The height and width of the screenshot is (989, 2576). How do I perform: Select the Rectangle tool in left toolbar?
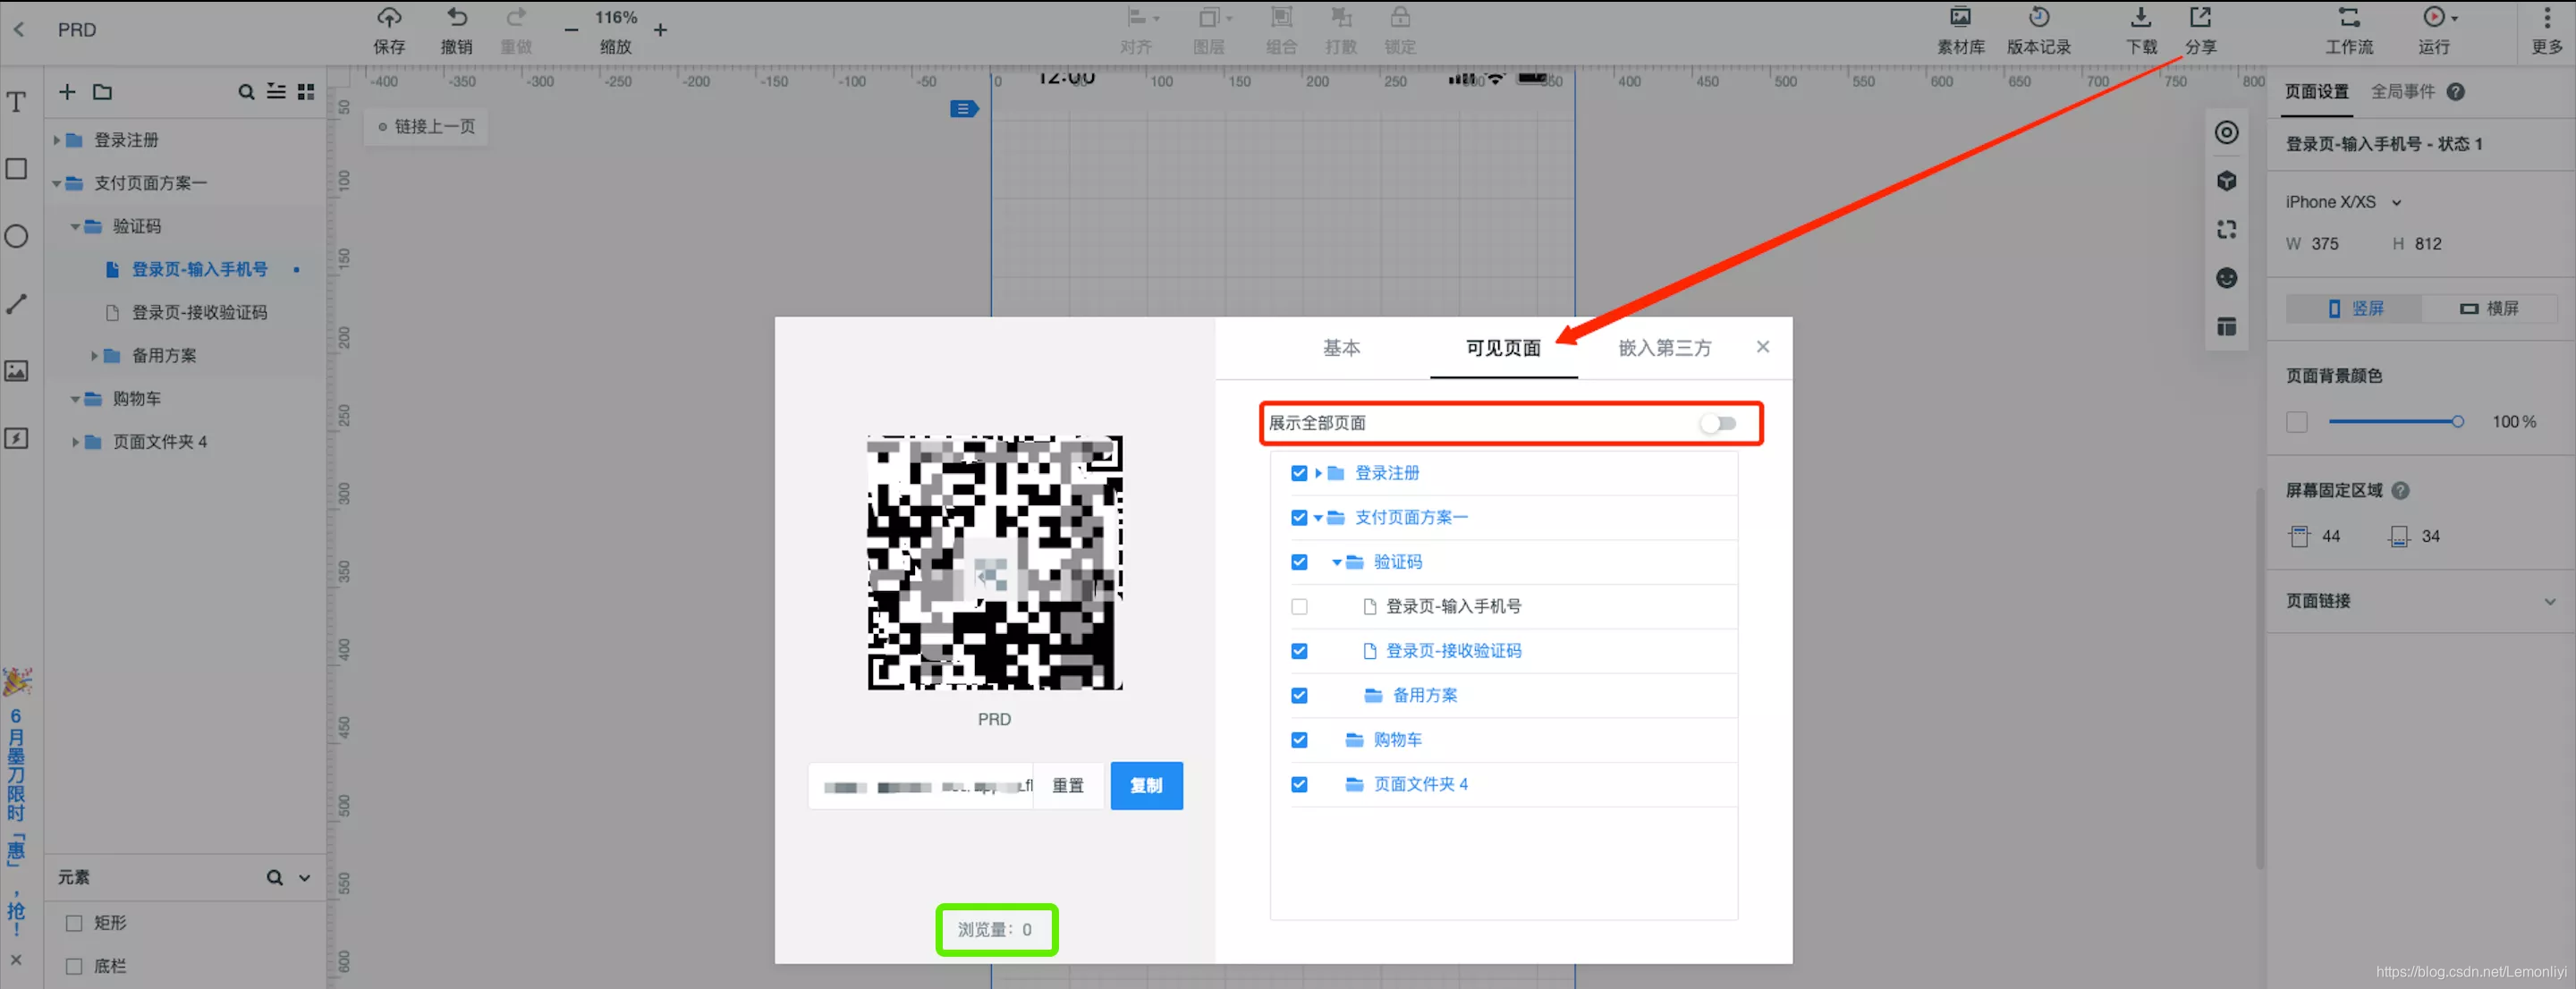(x=17, y=169)
